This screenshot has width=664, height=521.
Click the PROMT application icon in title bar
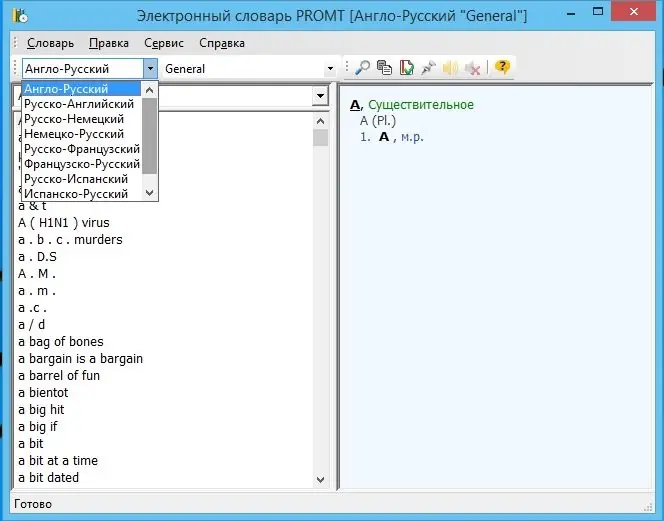click(x=20, y=15)
